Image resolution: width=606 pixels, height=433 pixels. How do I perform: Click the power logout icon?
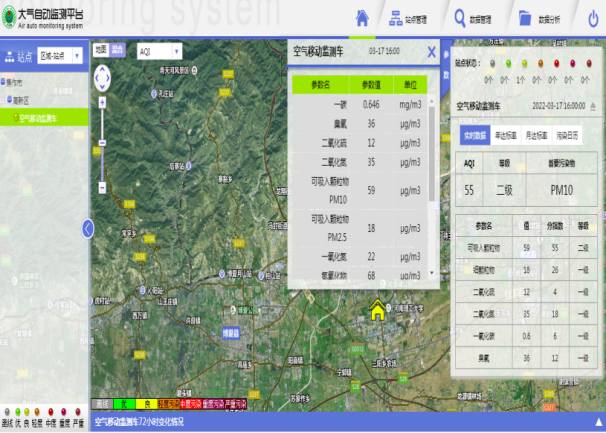[589, 18]
